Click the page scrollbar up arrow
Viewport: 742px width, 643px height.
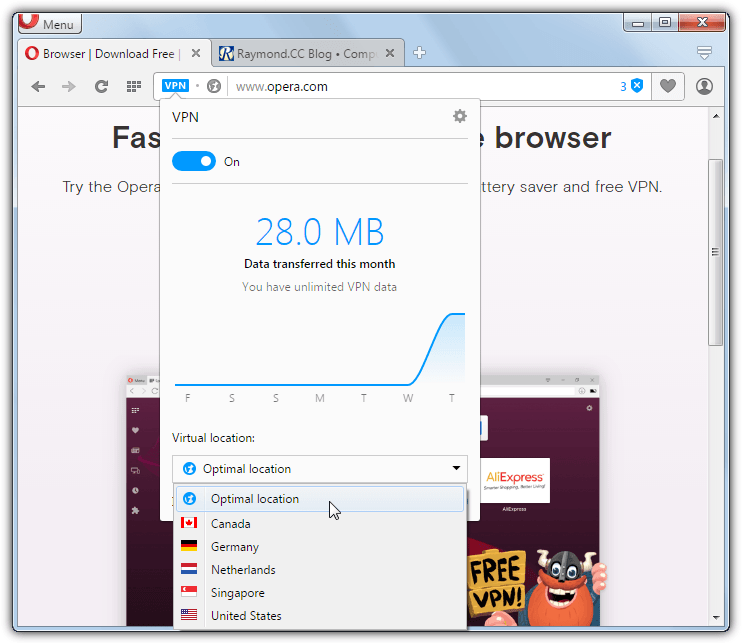716,116
